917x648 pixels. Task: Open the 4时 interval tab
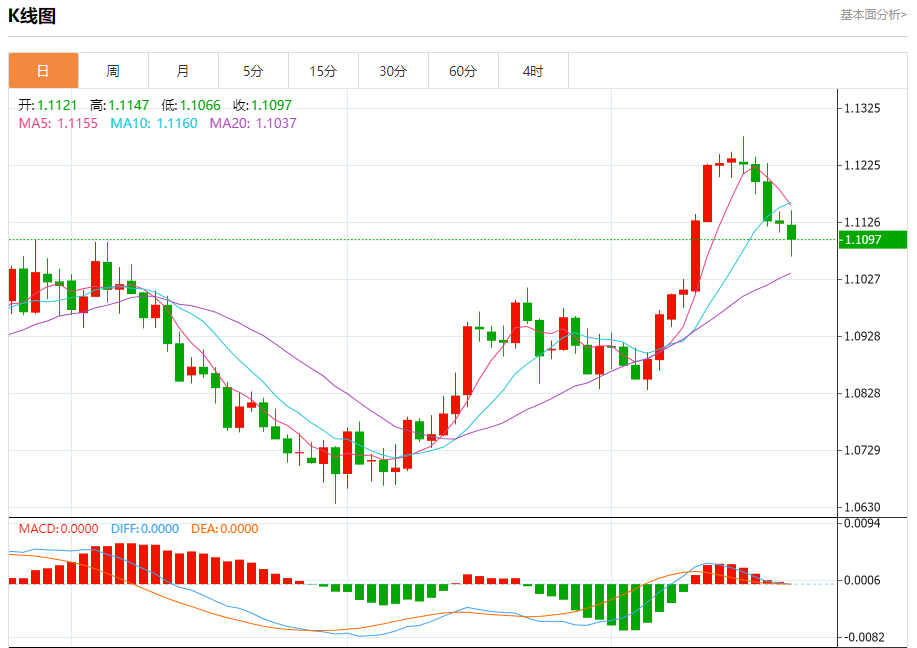[533, 71]
